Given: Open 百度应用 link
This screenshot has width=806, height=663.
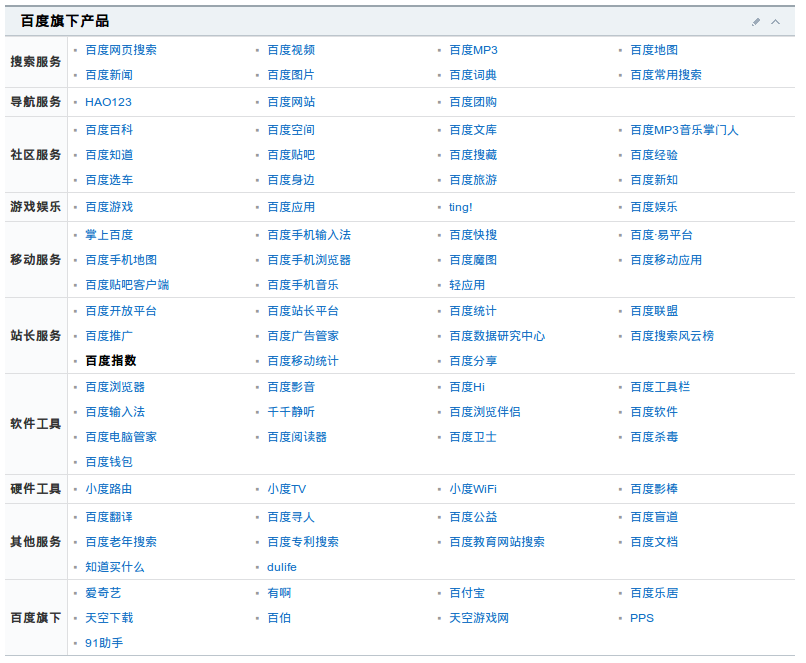Looking at the screenshot, I should coord(291,207).
